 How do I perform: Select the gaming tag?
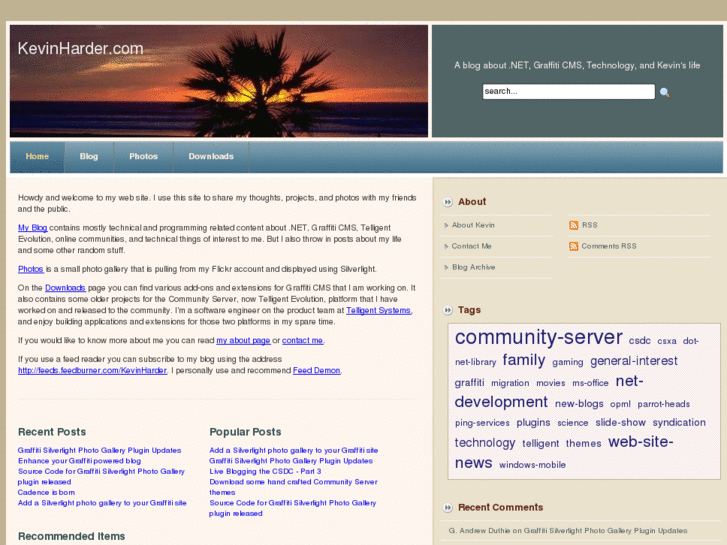pos(568,362)
